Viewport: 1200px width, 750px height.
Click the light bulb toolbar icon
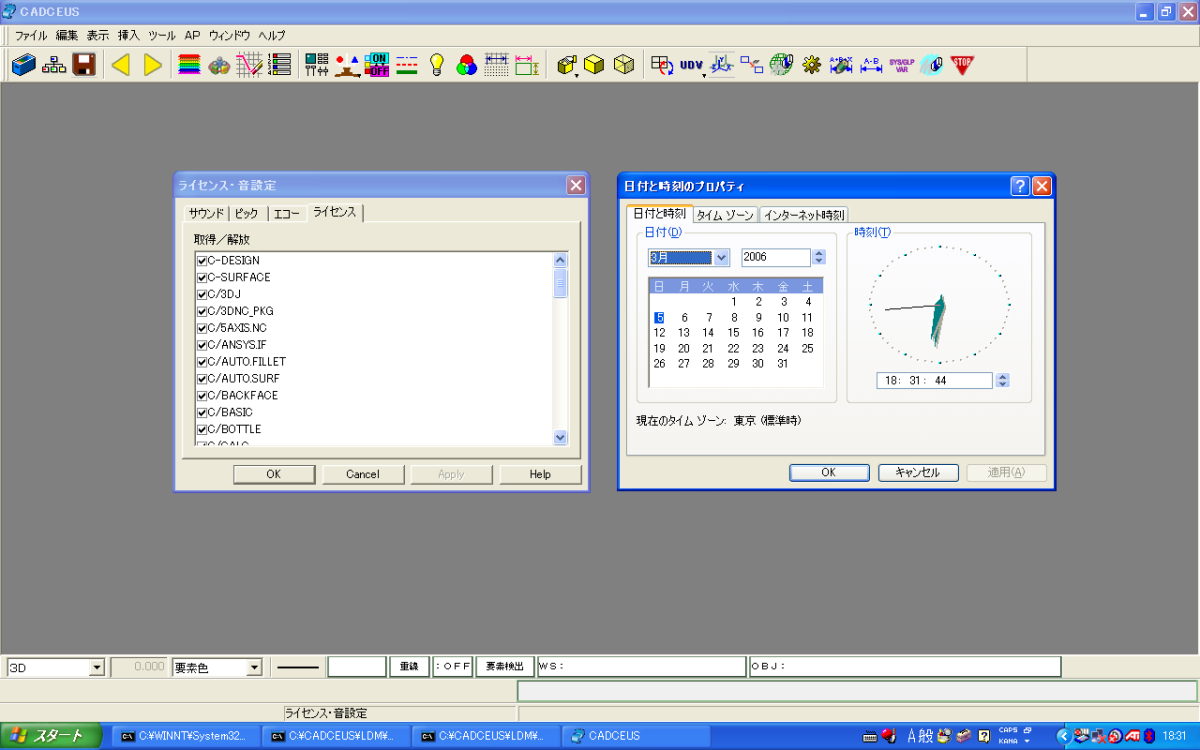coord(436,65)
